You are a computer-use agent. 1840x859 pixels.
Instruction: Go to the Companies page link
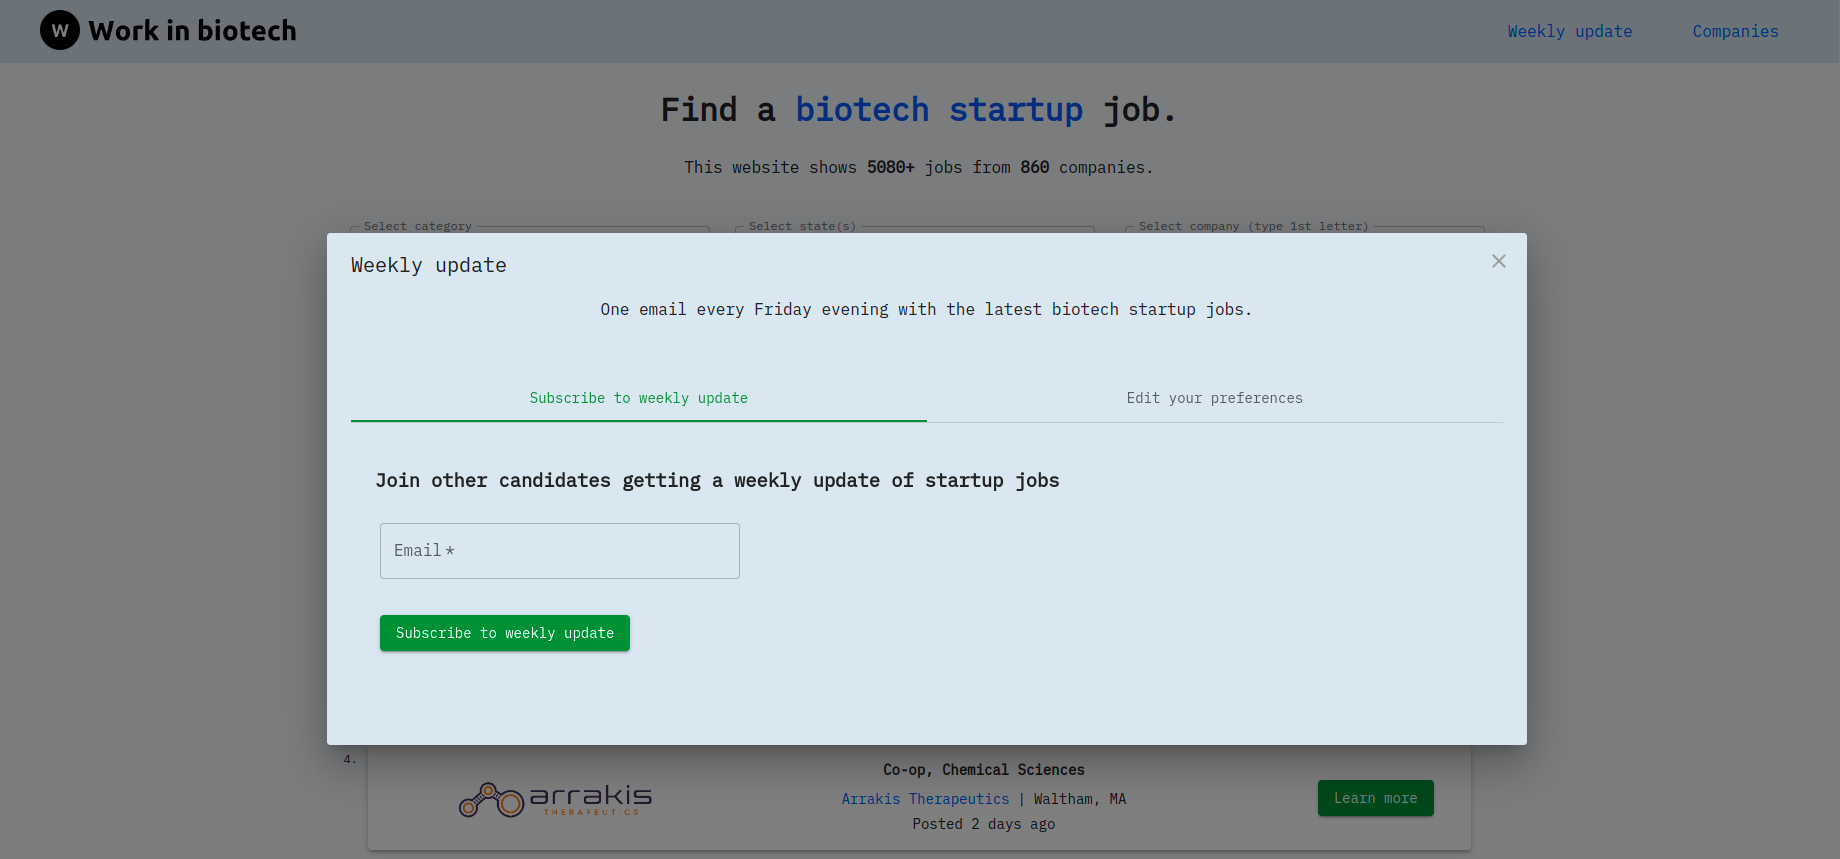1735,32
